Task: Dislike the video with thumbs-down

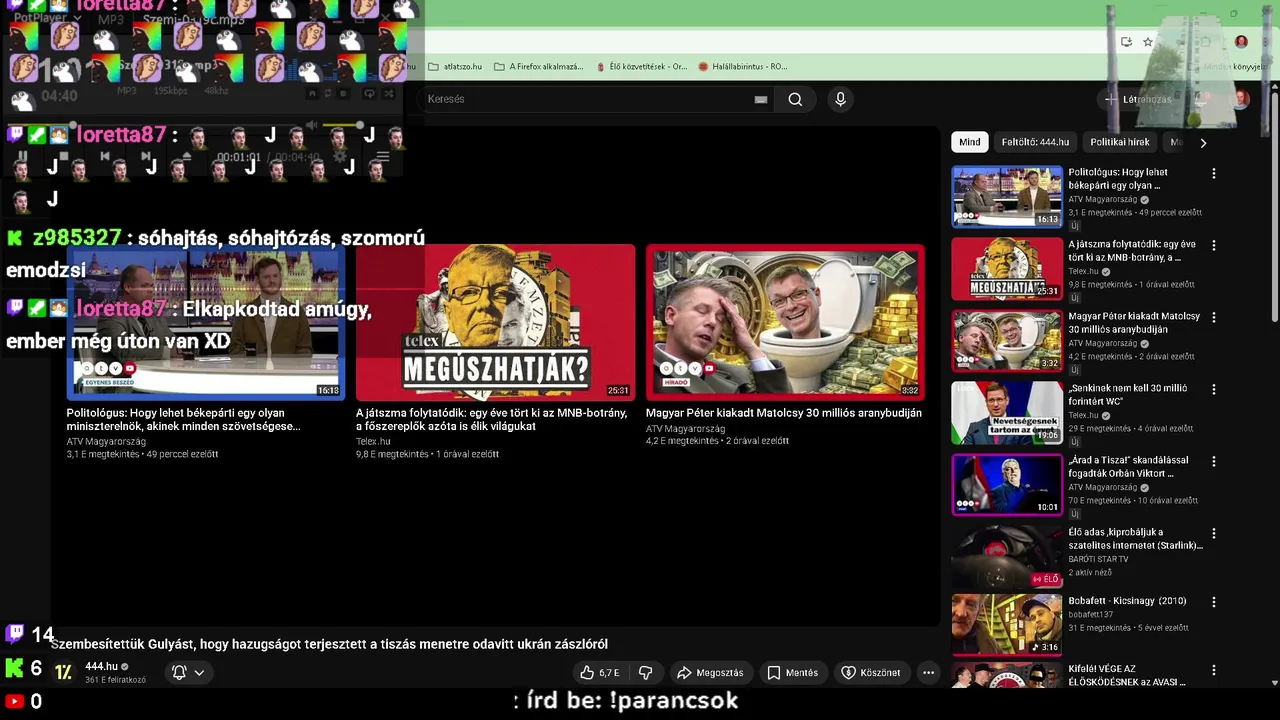Action: [645, 673]
